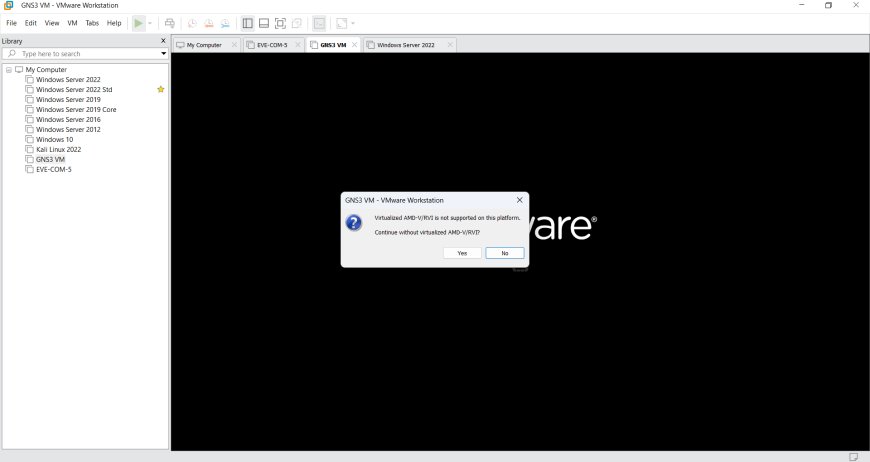The image size is (870, 462).
Task: Click Yes to continue without AMD-V/RVI
Action: pyautogui.click(x=462, y=253)
